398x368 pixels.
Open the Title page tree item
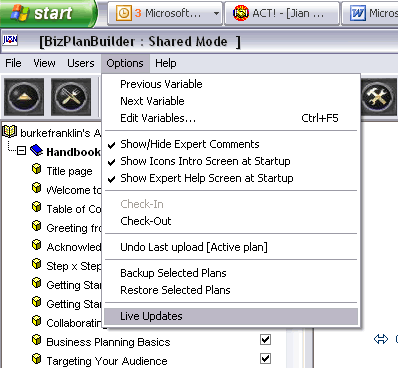[x=69, y=171]
